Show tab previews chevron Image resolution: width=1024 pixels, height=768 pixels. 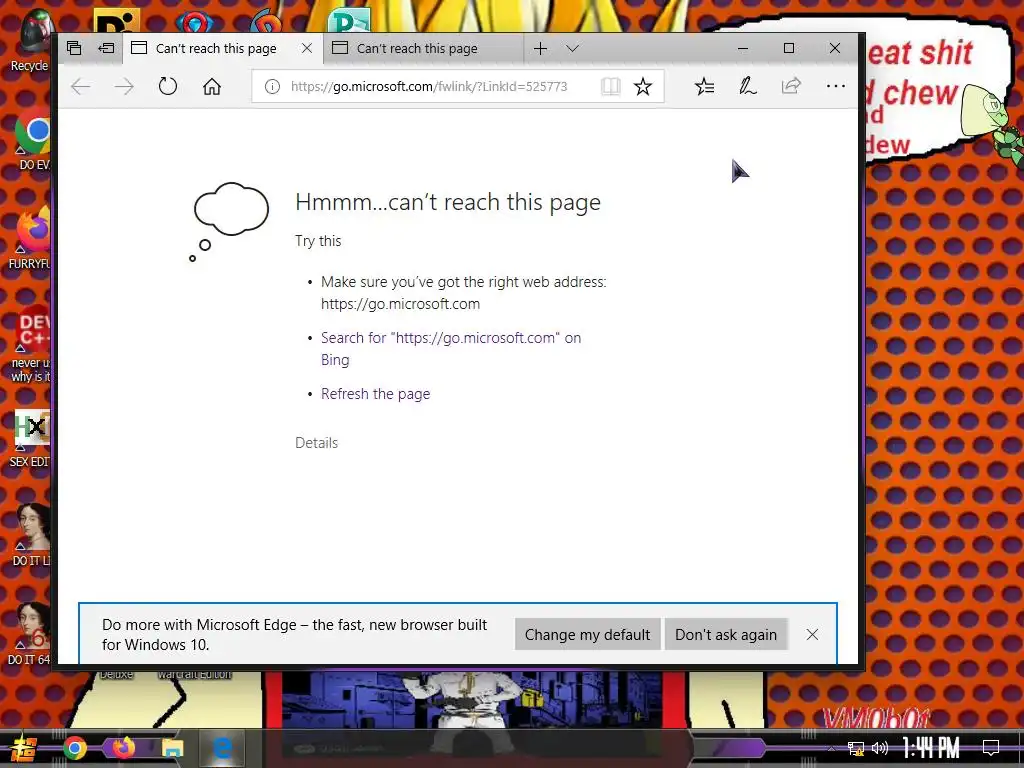[x=573, y=48]
